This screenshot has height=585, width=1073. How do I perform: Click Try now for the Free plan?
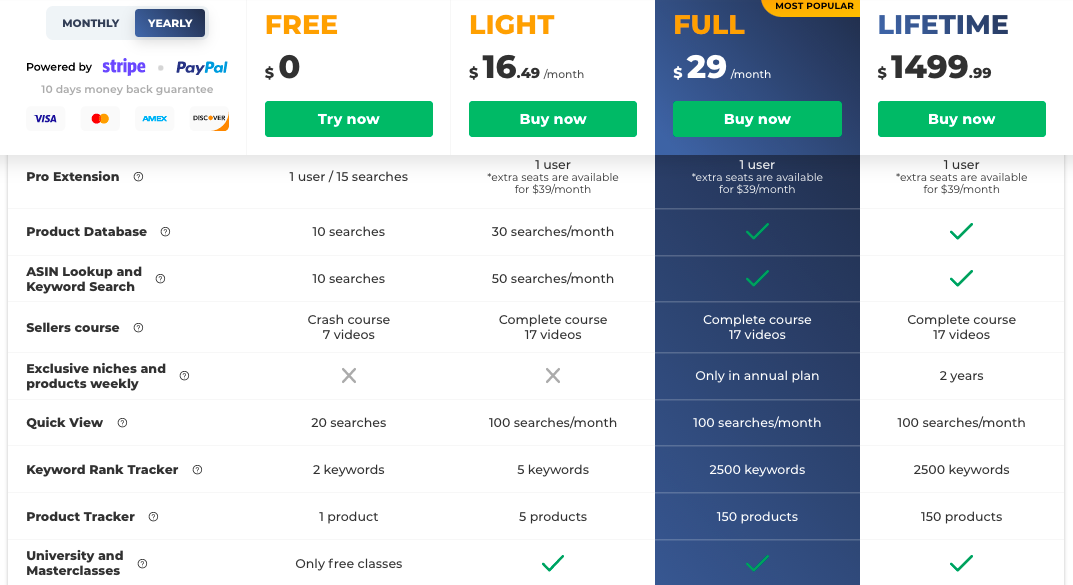point(349,119)
